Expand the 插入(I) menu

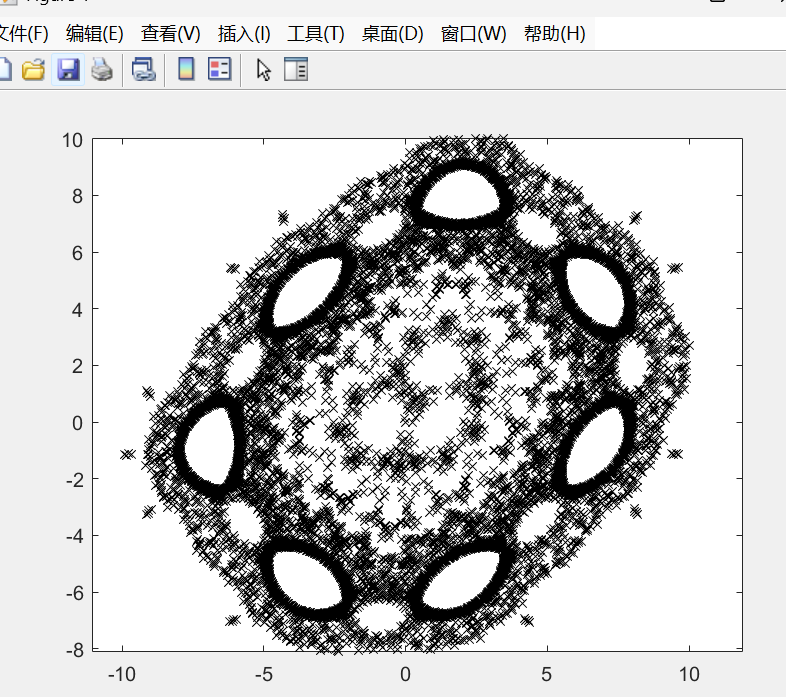244,33
